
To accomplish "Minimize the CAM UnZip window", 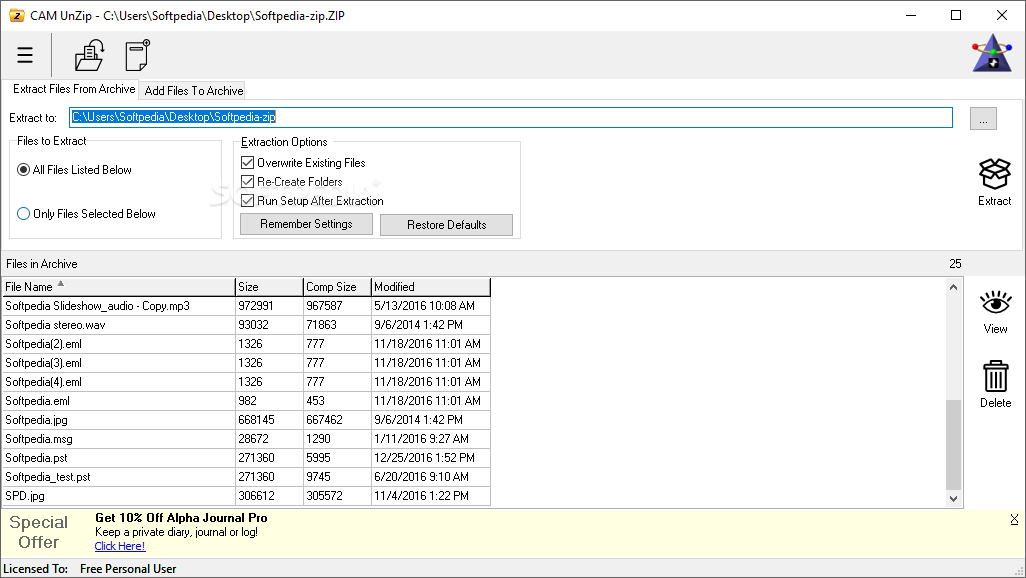I will tap(911, 15).
